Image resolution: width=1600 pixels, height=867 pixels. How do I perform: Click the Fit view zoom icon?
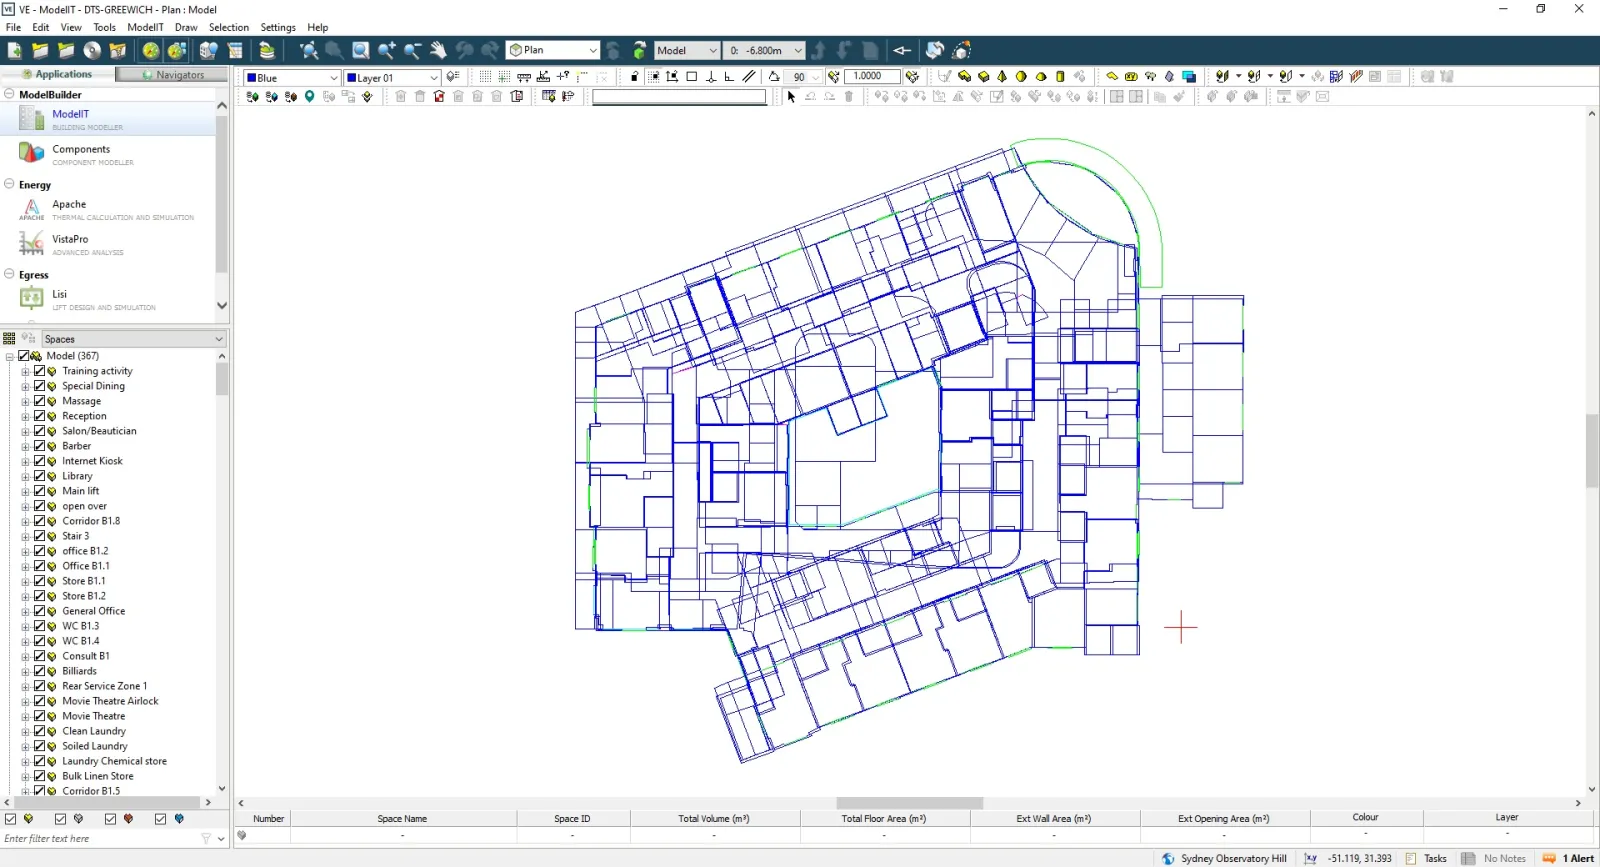309,50
